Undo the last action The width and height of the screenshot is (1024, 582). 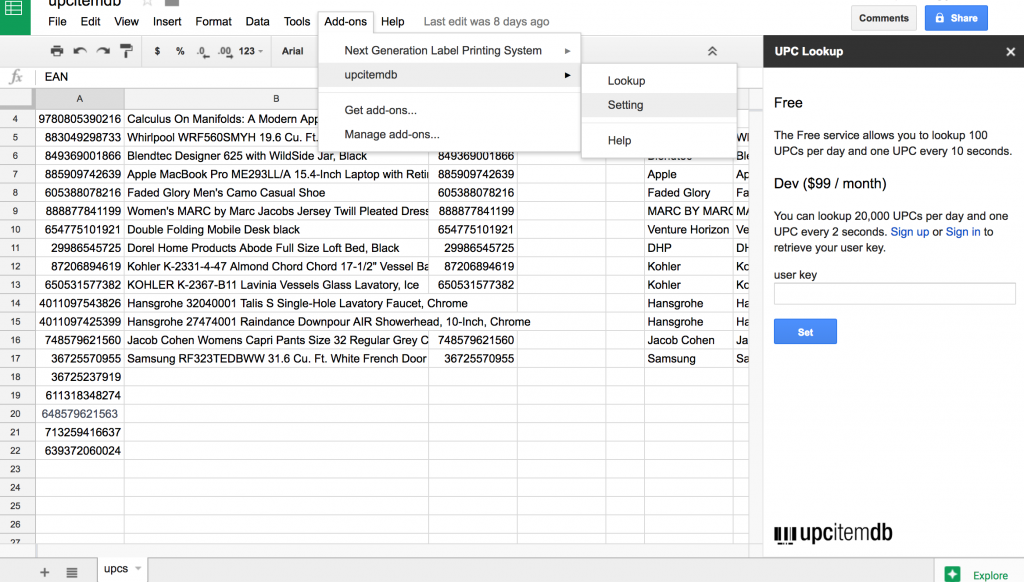(80, 51)
